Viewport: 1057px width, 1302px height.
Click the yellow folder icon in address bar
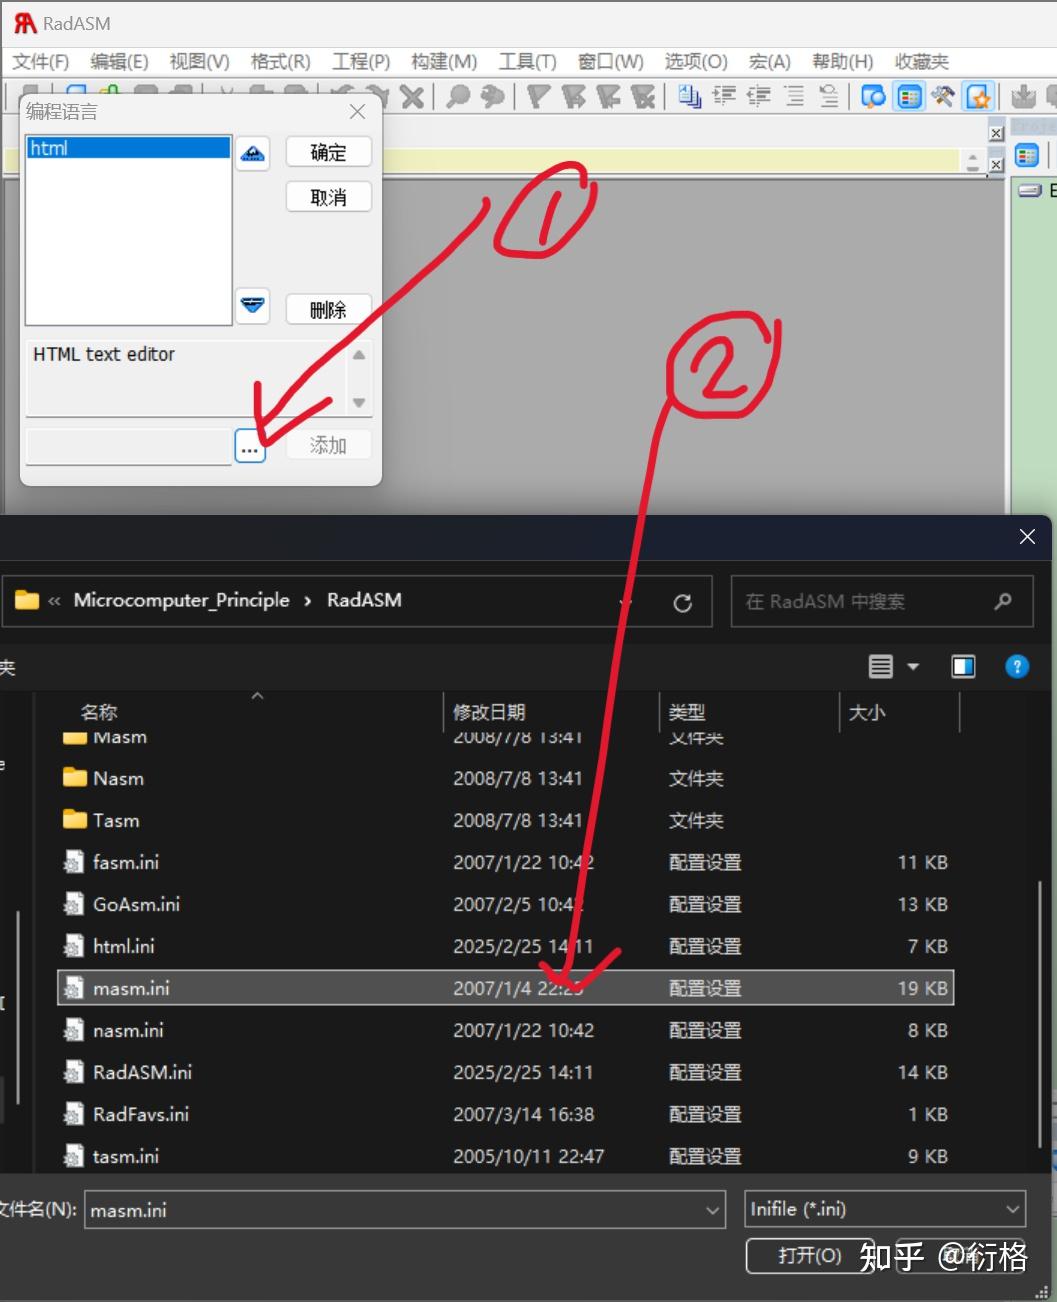pyautogui.click(x=27, y=600)
